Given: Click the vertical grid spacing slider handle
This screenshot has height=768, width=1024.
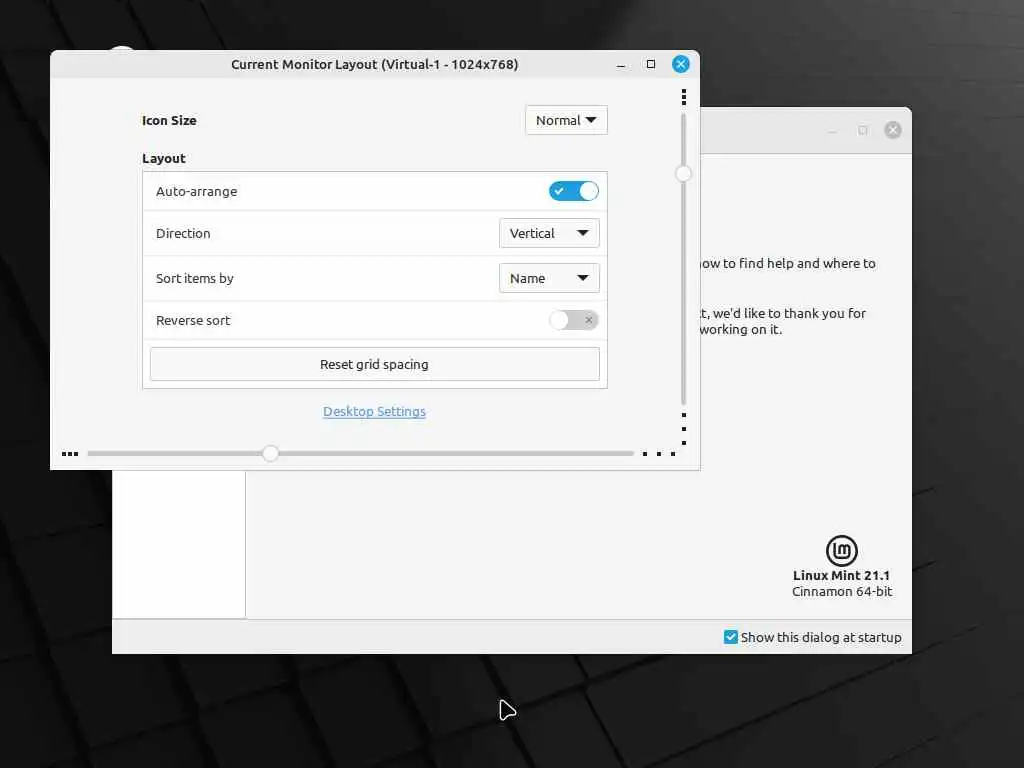Looking at the screenshot, I should point(683,174).
